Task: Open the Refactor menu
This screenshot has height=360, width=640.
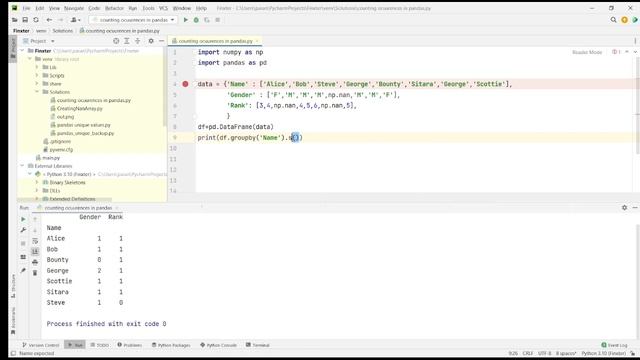Action: coord(114,8)
